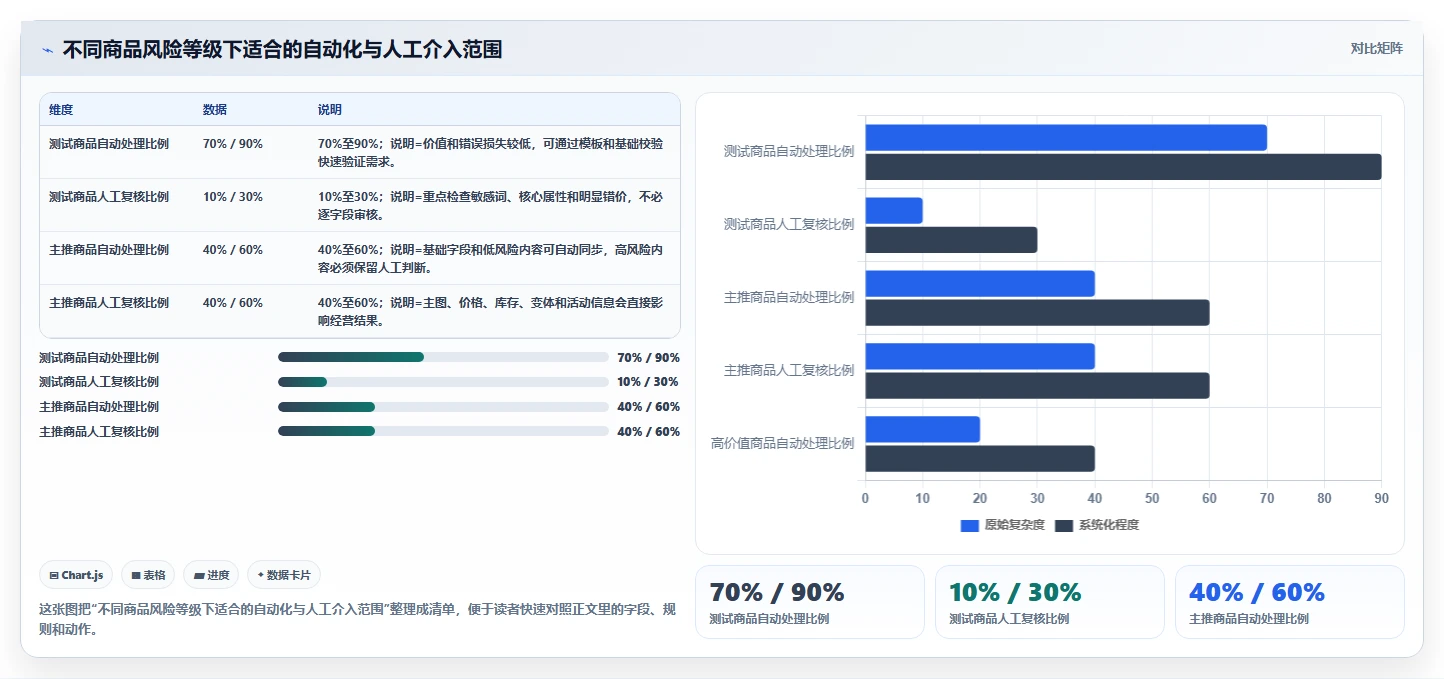This screenshot has width=1444, height=679.
Task: Click the chart axis label 高价值商品自动处理比例
Action: pos(782,443)
